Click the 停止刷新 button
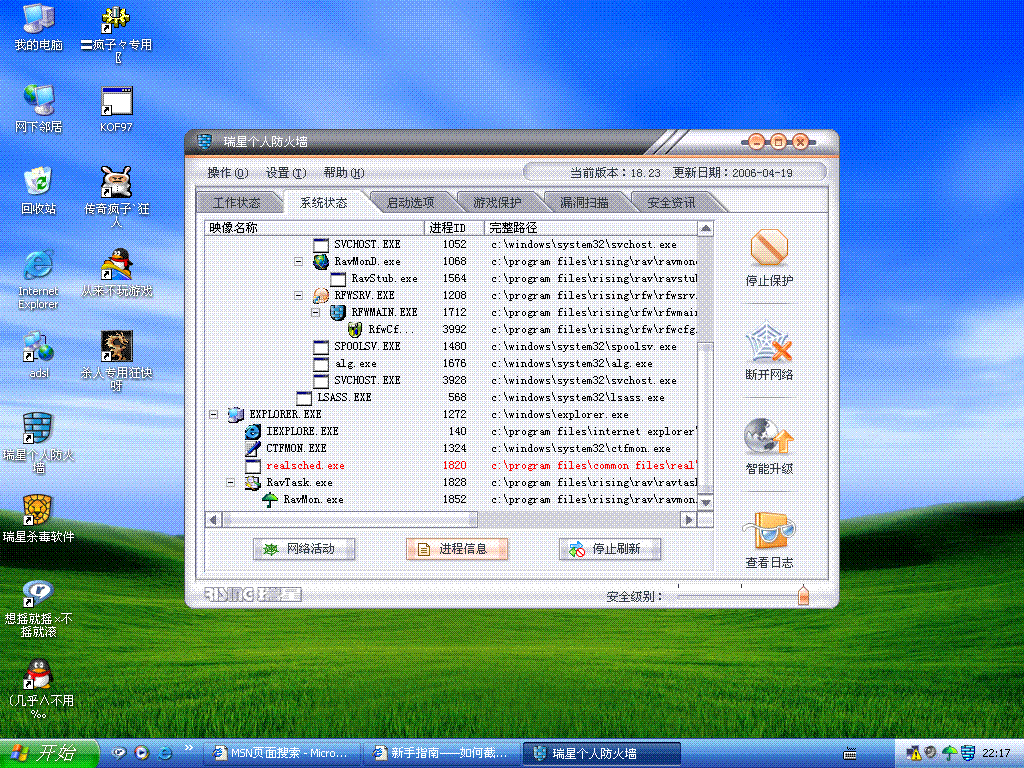1024x768 pixels. [x=609, y=549]
